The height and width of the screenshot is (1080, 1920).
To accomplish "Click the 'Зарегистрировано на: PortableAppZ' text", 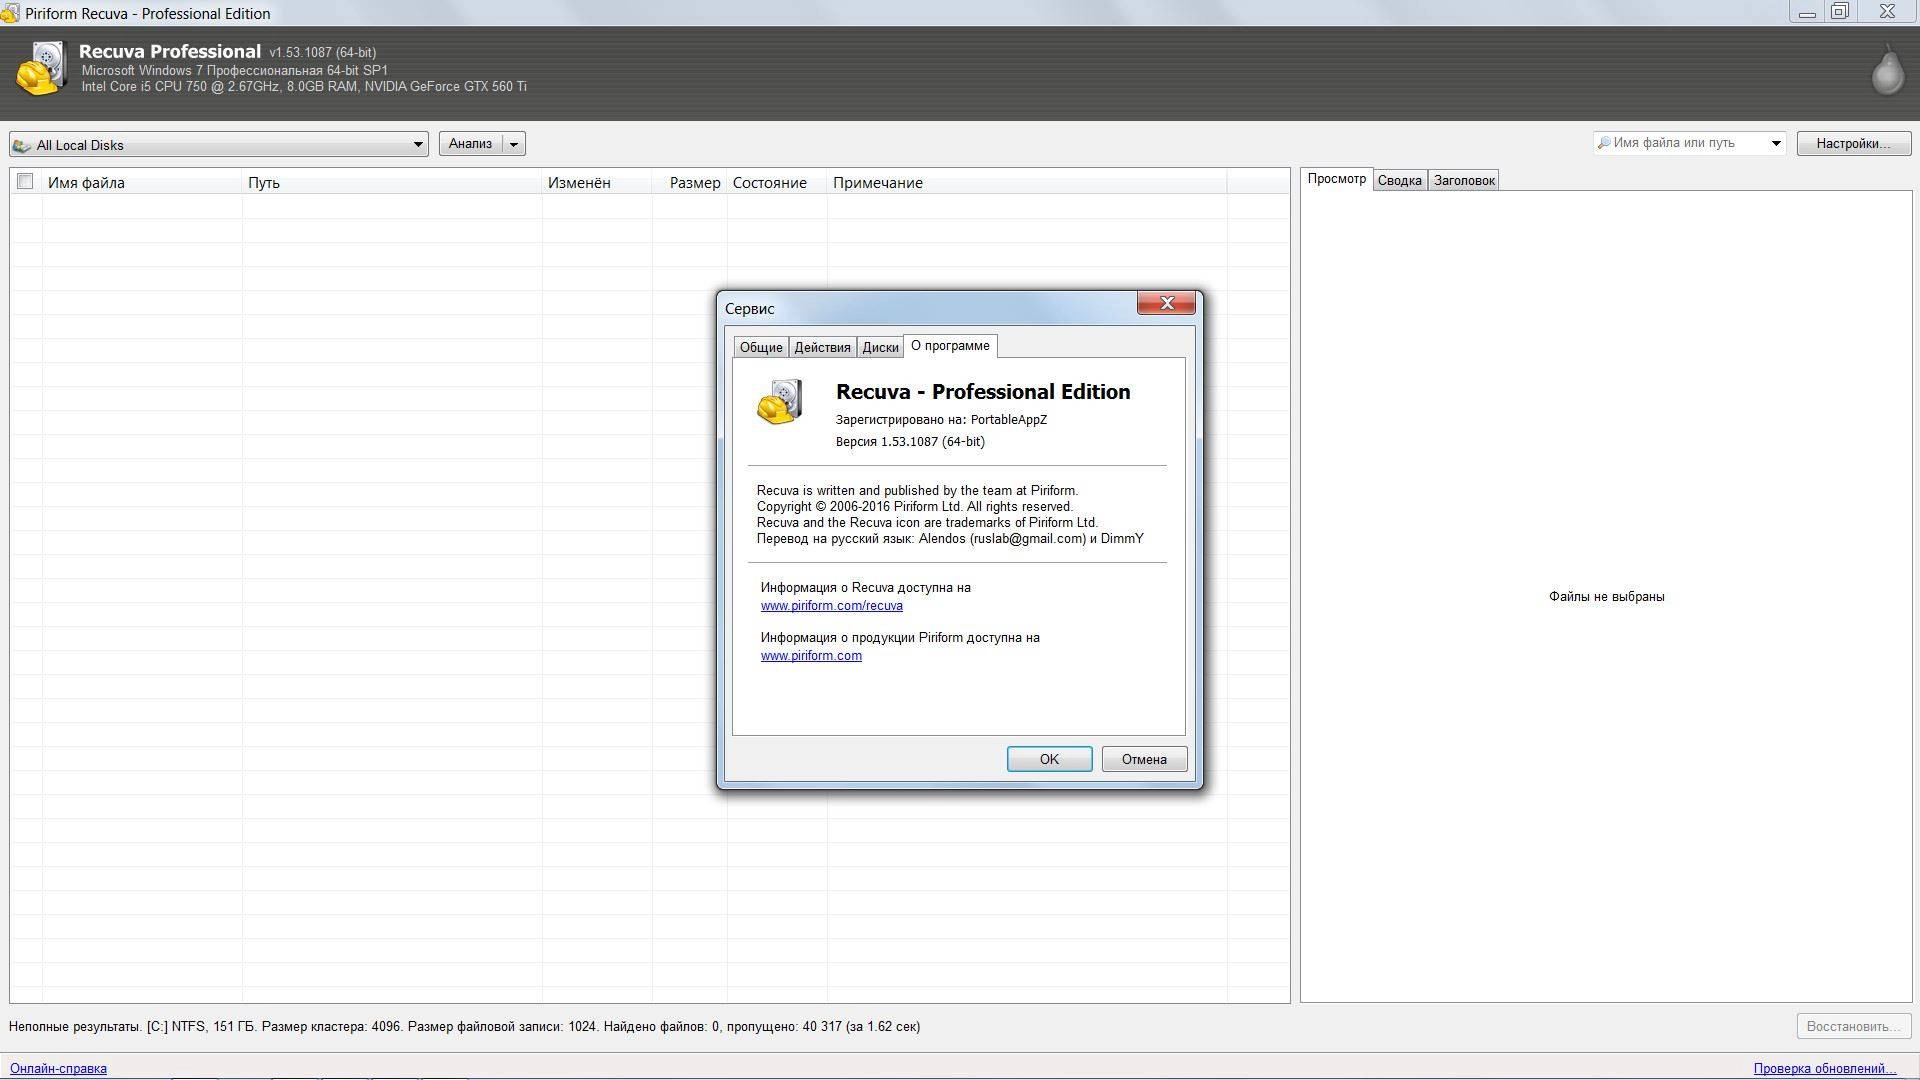I will 941,419.
